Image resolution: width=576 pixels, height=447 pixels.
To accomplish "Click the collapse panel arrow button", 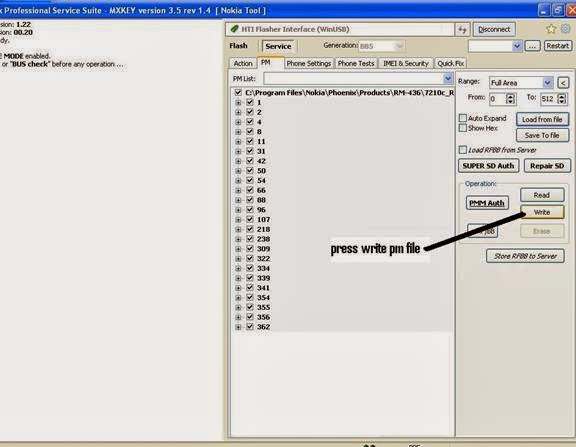I will (563, 83).
